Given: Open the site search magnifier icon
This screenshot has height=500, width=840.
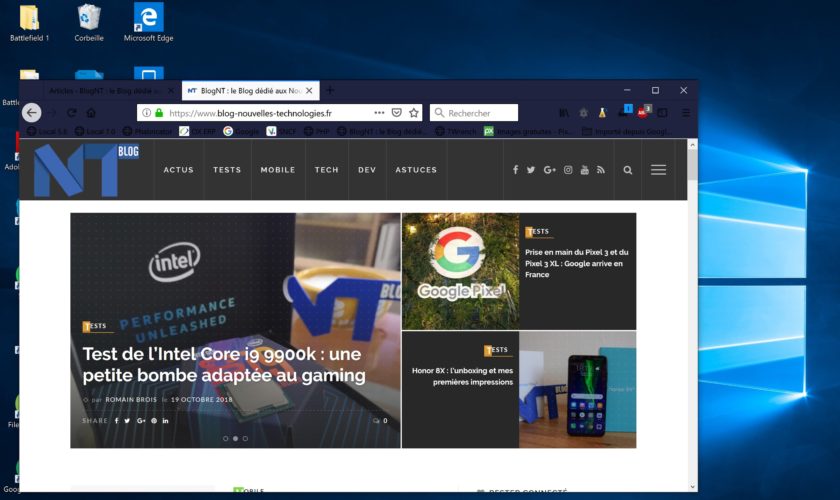Looking at the screenshot, I should tap(628, 170).
